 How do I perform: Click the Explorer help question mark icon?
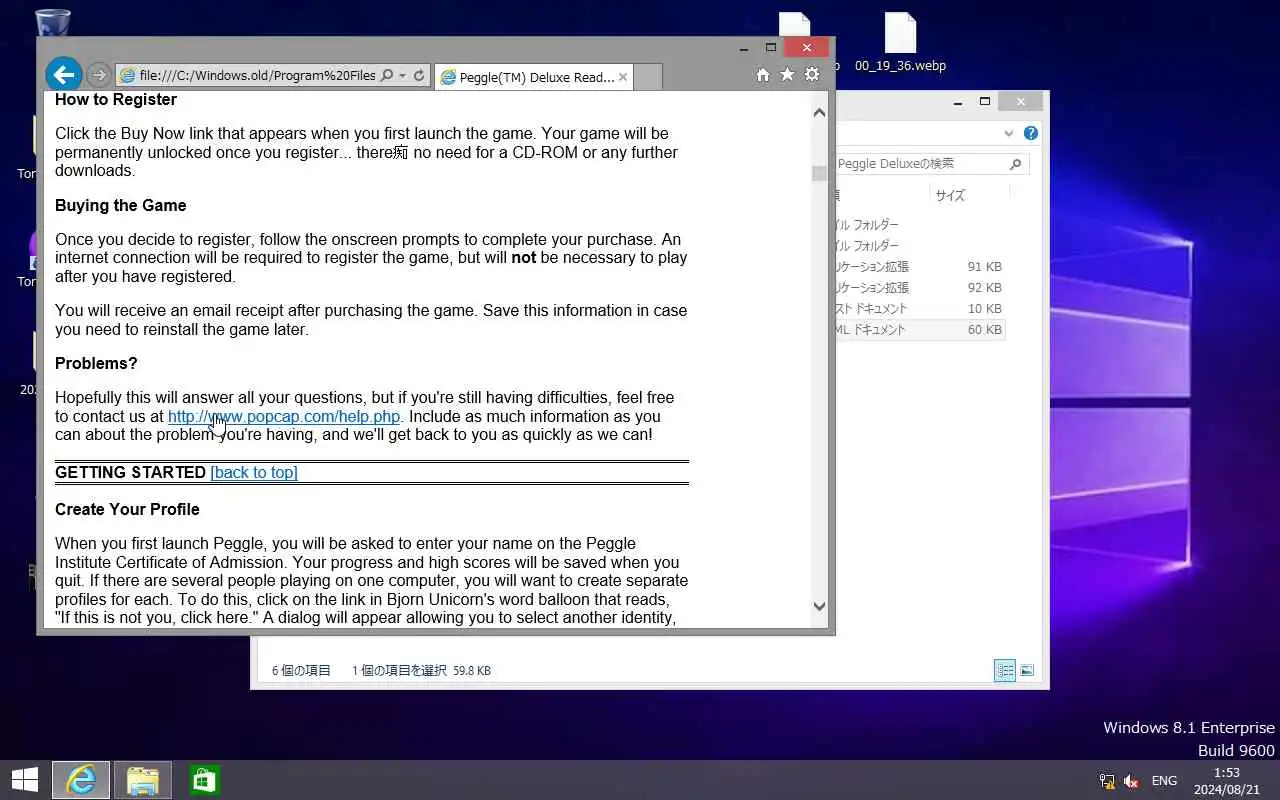pyautogui.click(x=1031, y=133)
